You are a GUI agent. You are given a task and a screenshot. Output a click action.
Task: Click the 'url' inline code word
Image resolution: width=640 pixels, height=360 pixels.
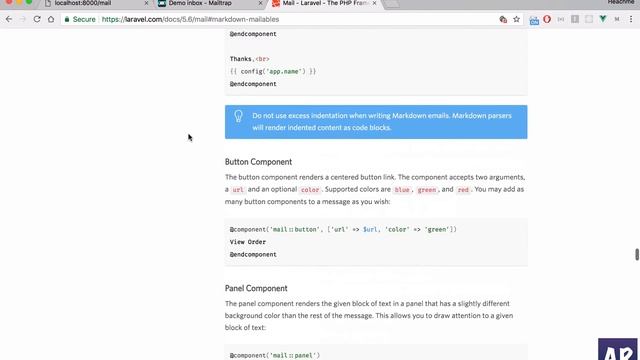(238, 190)
